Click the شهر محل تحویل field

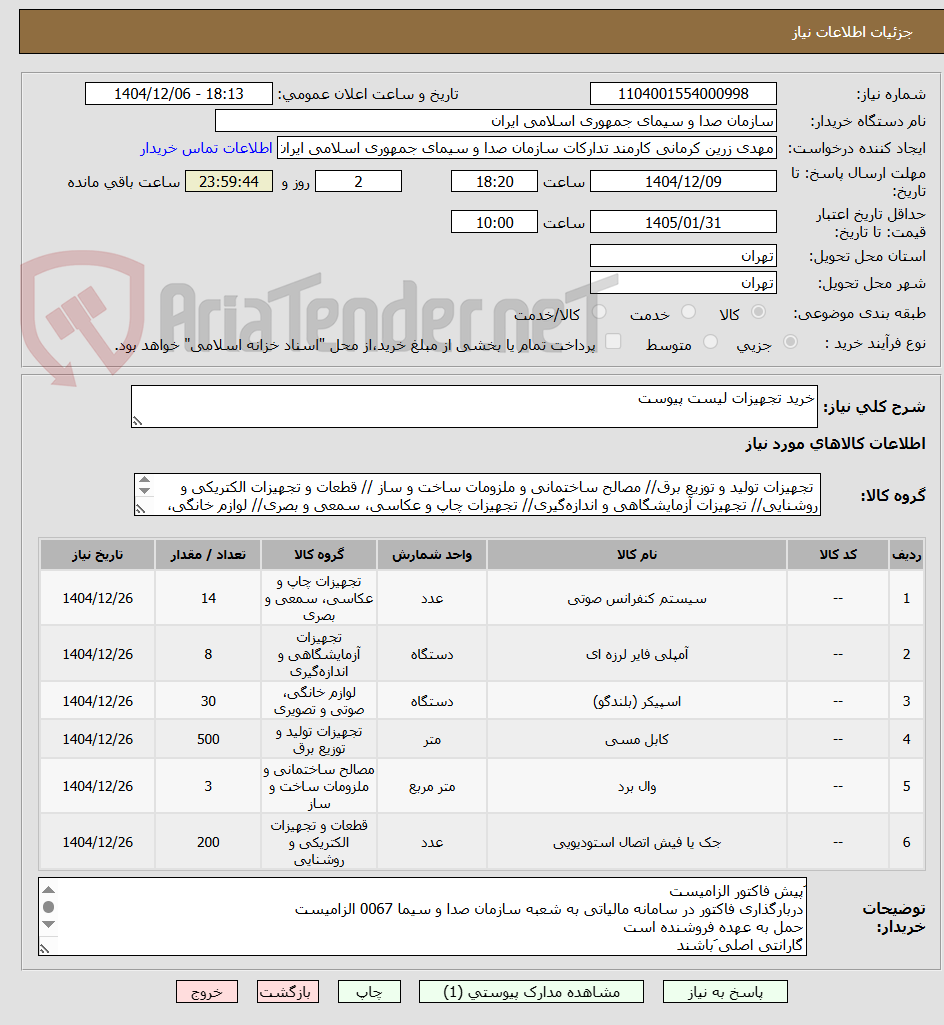coord(683,283)
